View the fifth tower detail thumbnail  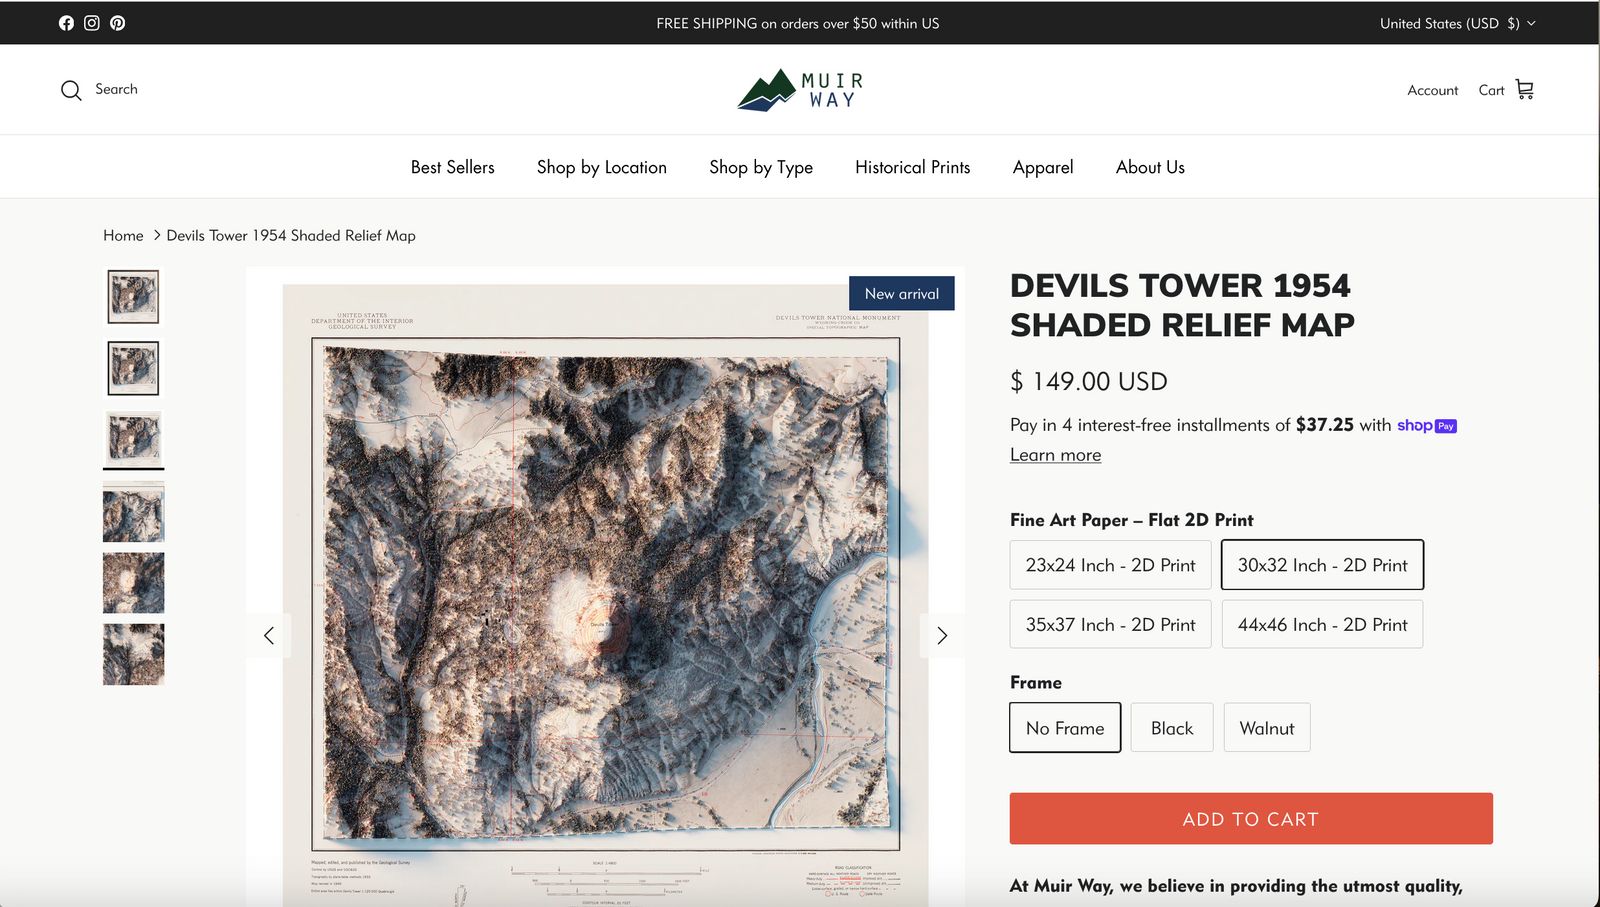click(x=133, y=583)
